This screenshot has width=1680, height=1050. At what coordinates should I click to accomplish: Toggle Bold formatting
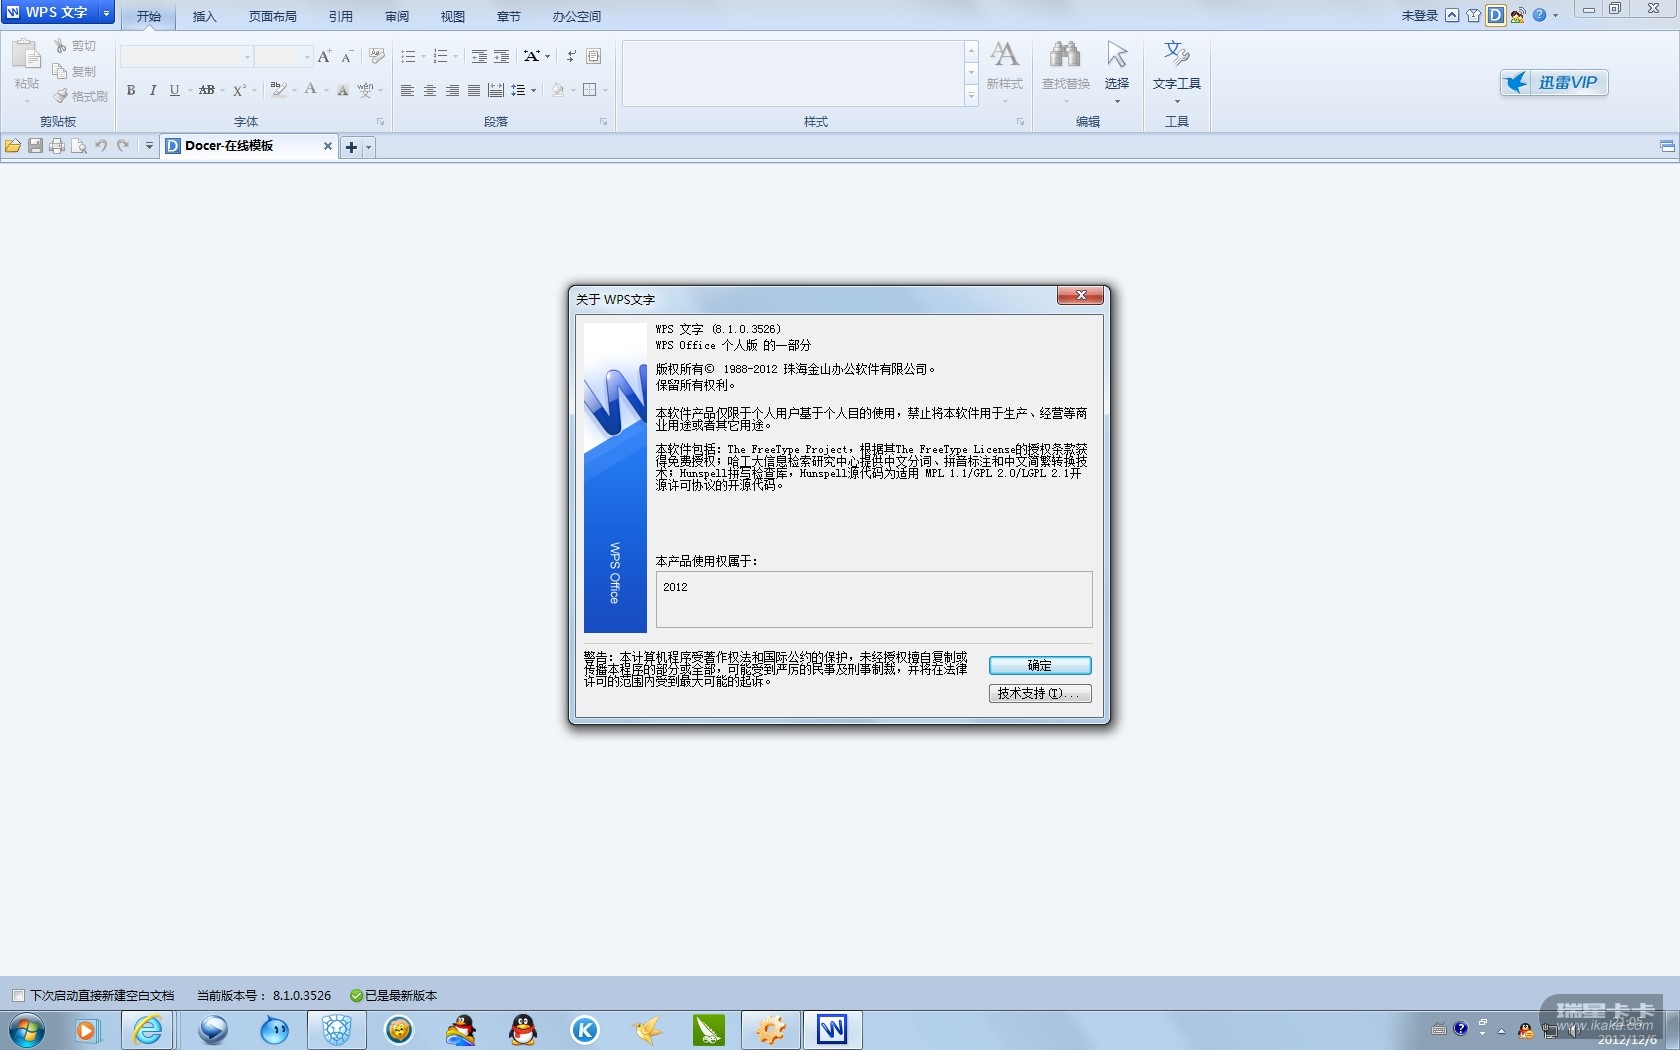pos(131,90)
